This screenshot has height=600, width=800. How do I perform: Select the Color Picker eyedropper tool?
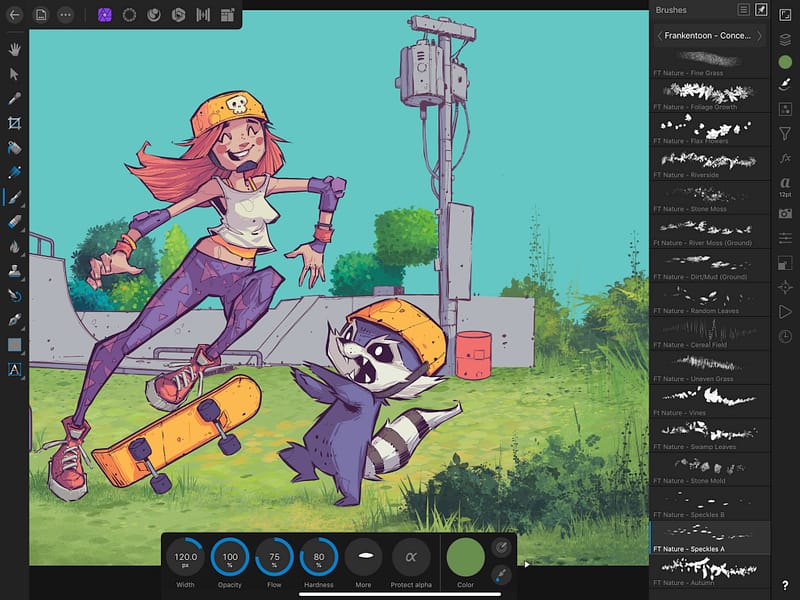[14, 98]
